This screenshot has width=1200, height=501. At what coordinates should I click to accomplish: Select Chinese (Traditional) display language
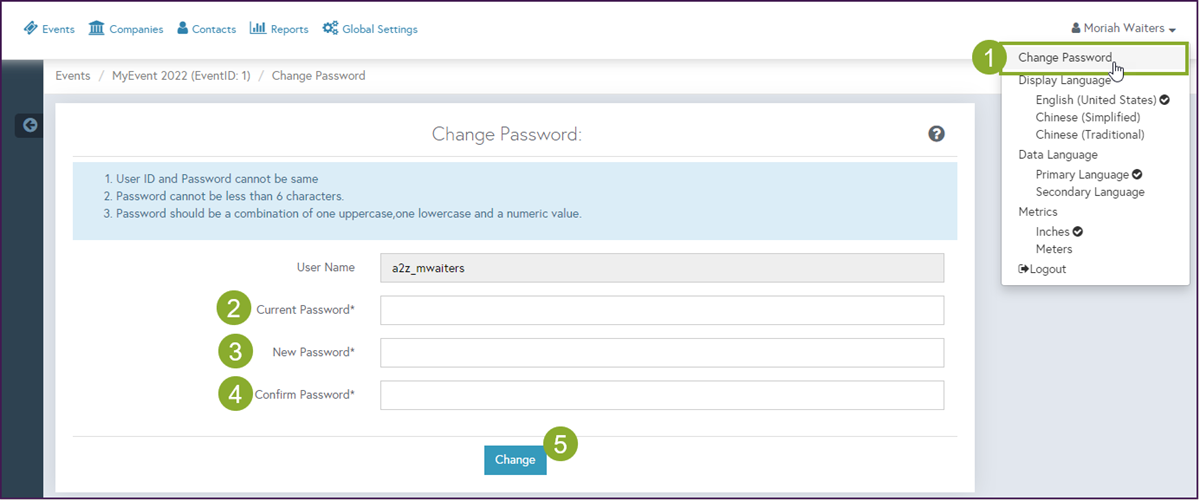[1089, 134]
